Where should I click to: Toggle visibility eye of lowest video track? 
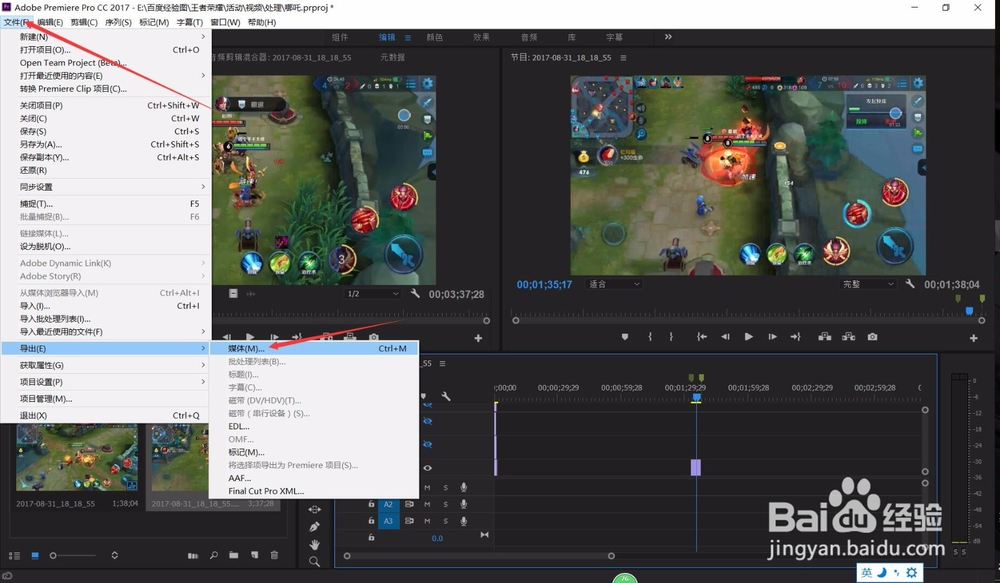427,468
